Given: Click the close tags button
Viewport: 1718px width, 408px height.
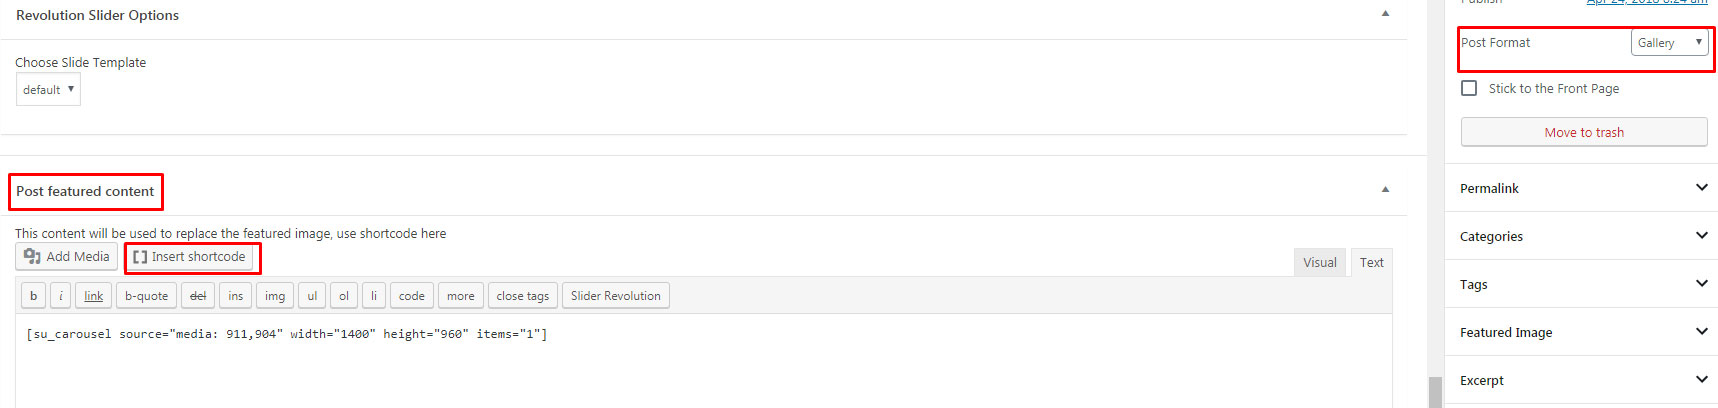Looking at the screenshot, I should click(x=523, y=296).
